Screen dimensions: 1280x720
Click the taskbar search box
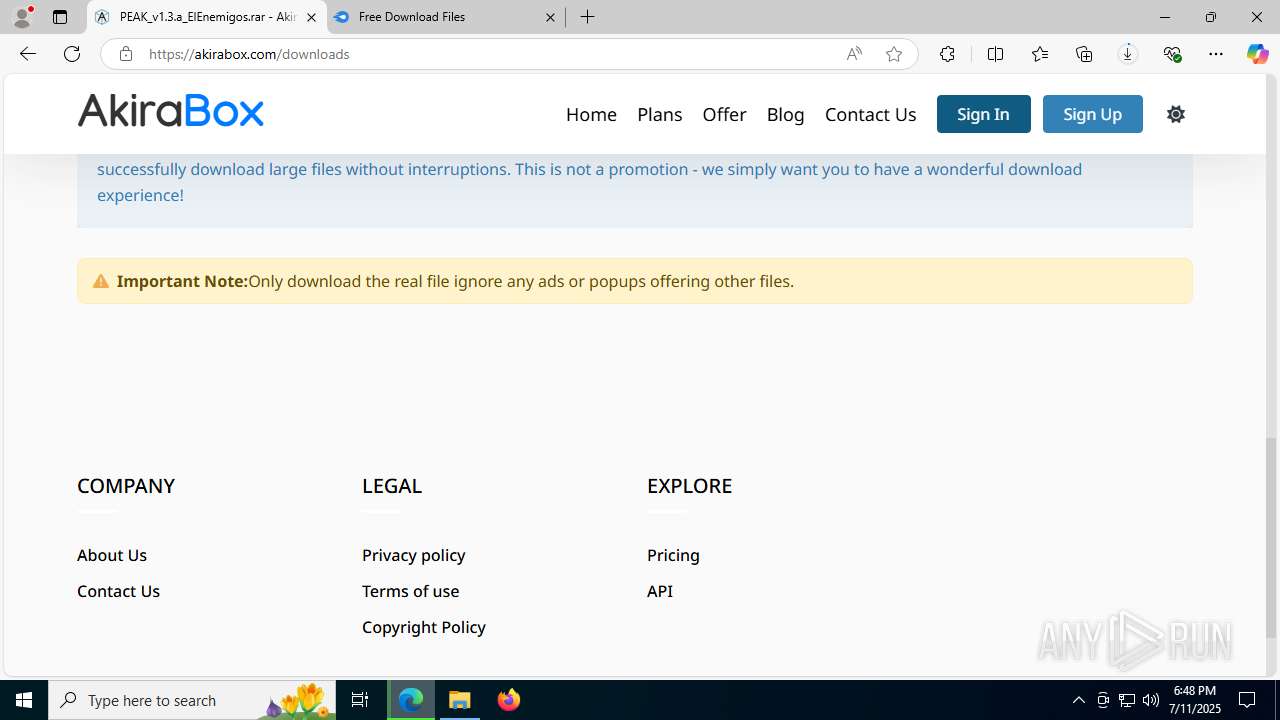[x=193, y=700]
